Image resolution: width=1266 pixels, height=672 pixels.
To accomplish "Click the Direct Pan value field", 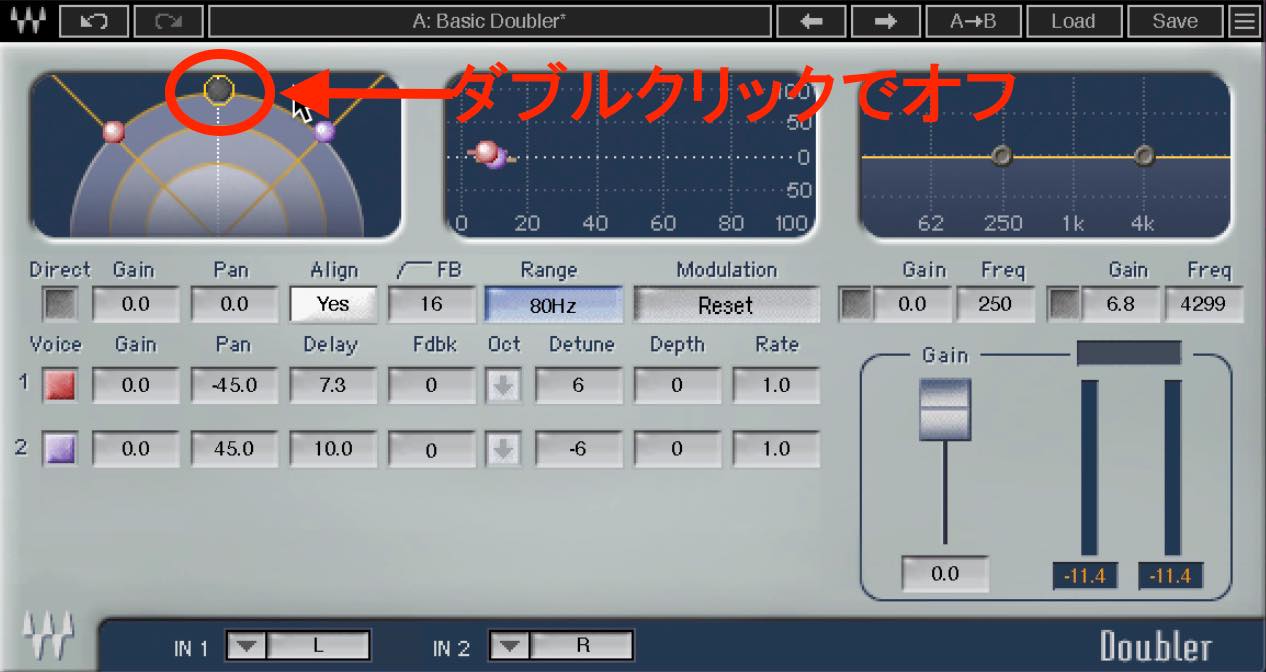I will (234, 304).
